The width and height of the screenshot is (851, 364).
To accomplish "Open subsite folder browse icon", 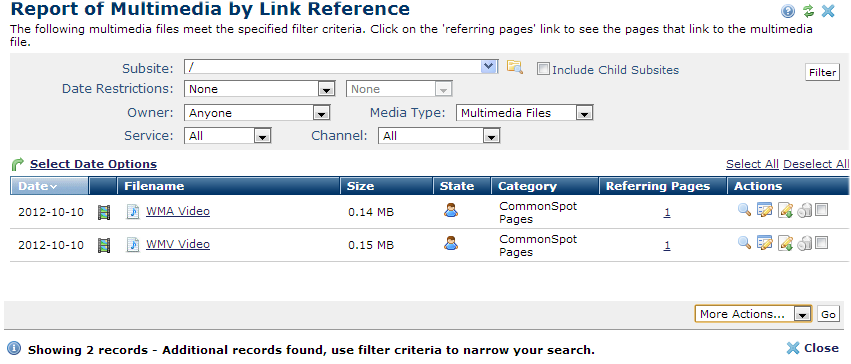I will (x=515, y=67).
